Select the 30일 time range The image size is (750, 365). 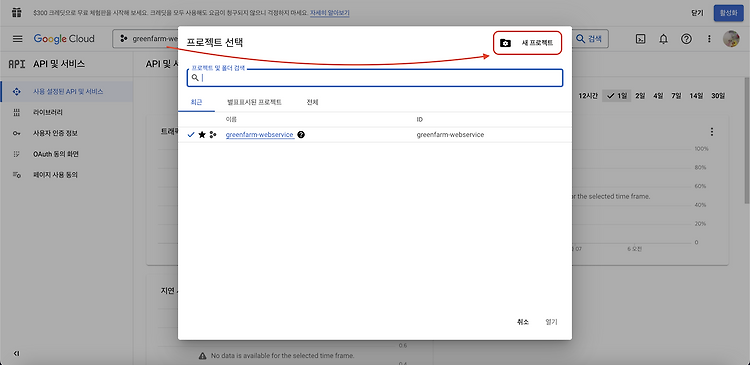pyautogui.click(x=718, y=96)
